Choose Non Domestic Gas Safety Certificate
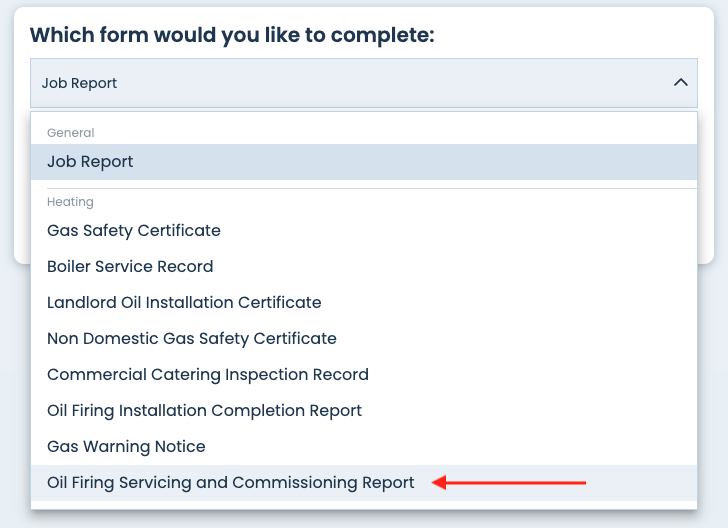The height and width of the screenshot is (528, 728). 191,339
